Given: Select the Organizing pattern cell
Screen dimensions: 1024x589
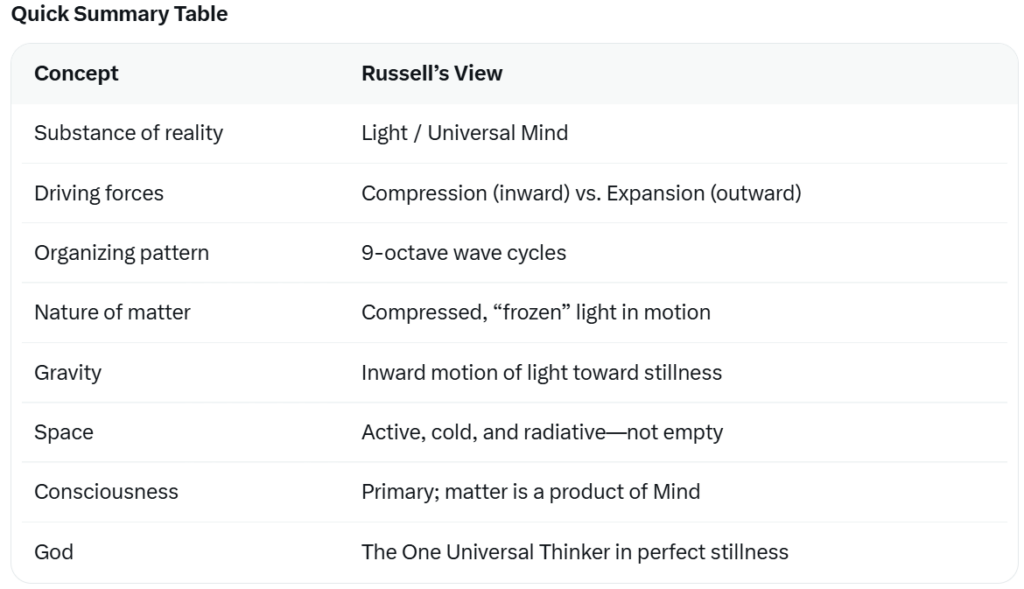Looking at the screenshot, I should click(121, 253).
